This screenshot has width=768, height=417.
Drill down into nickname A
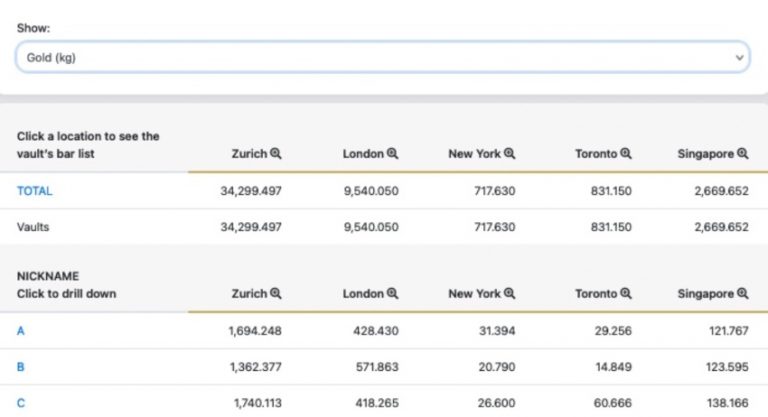click(21, 330)
